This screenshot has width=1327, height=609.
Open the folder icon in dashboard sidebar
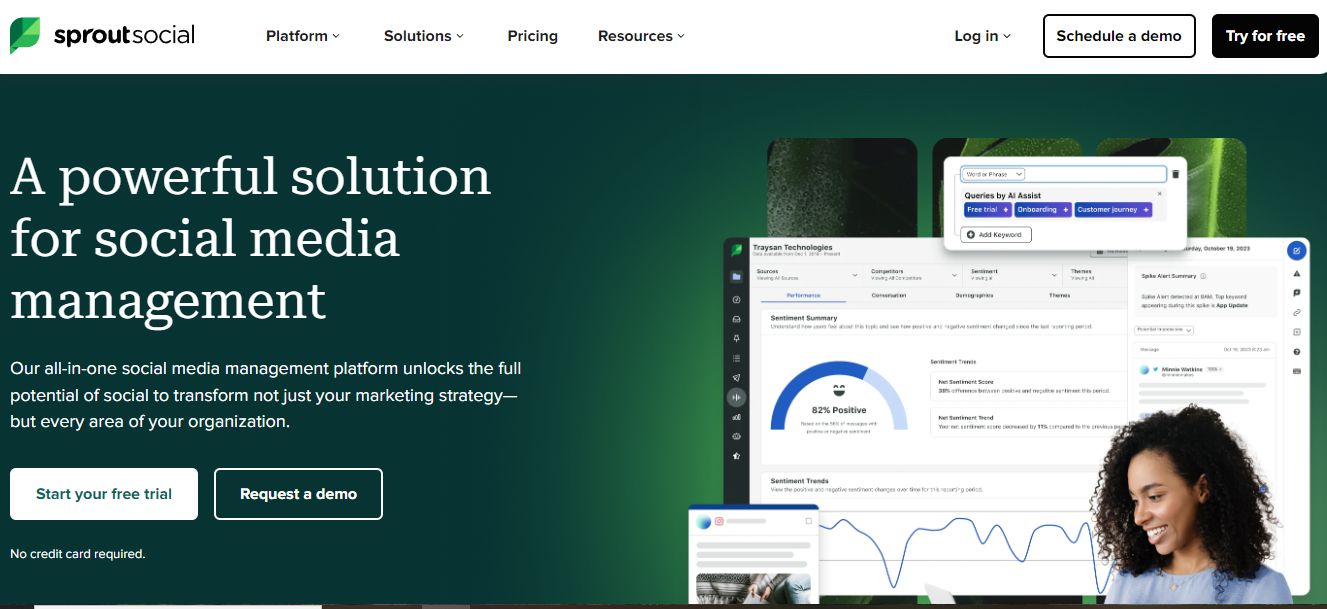point(737,277)
